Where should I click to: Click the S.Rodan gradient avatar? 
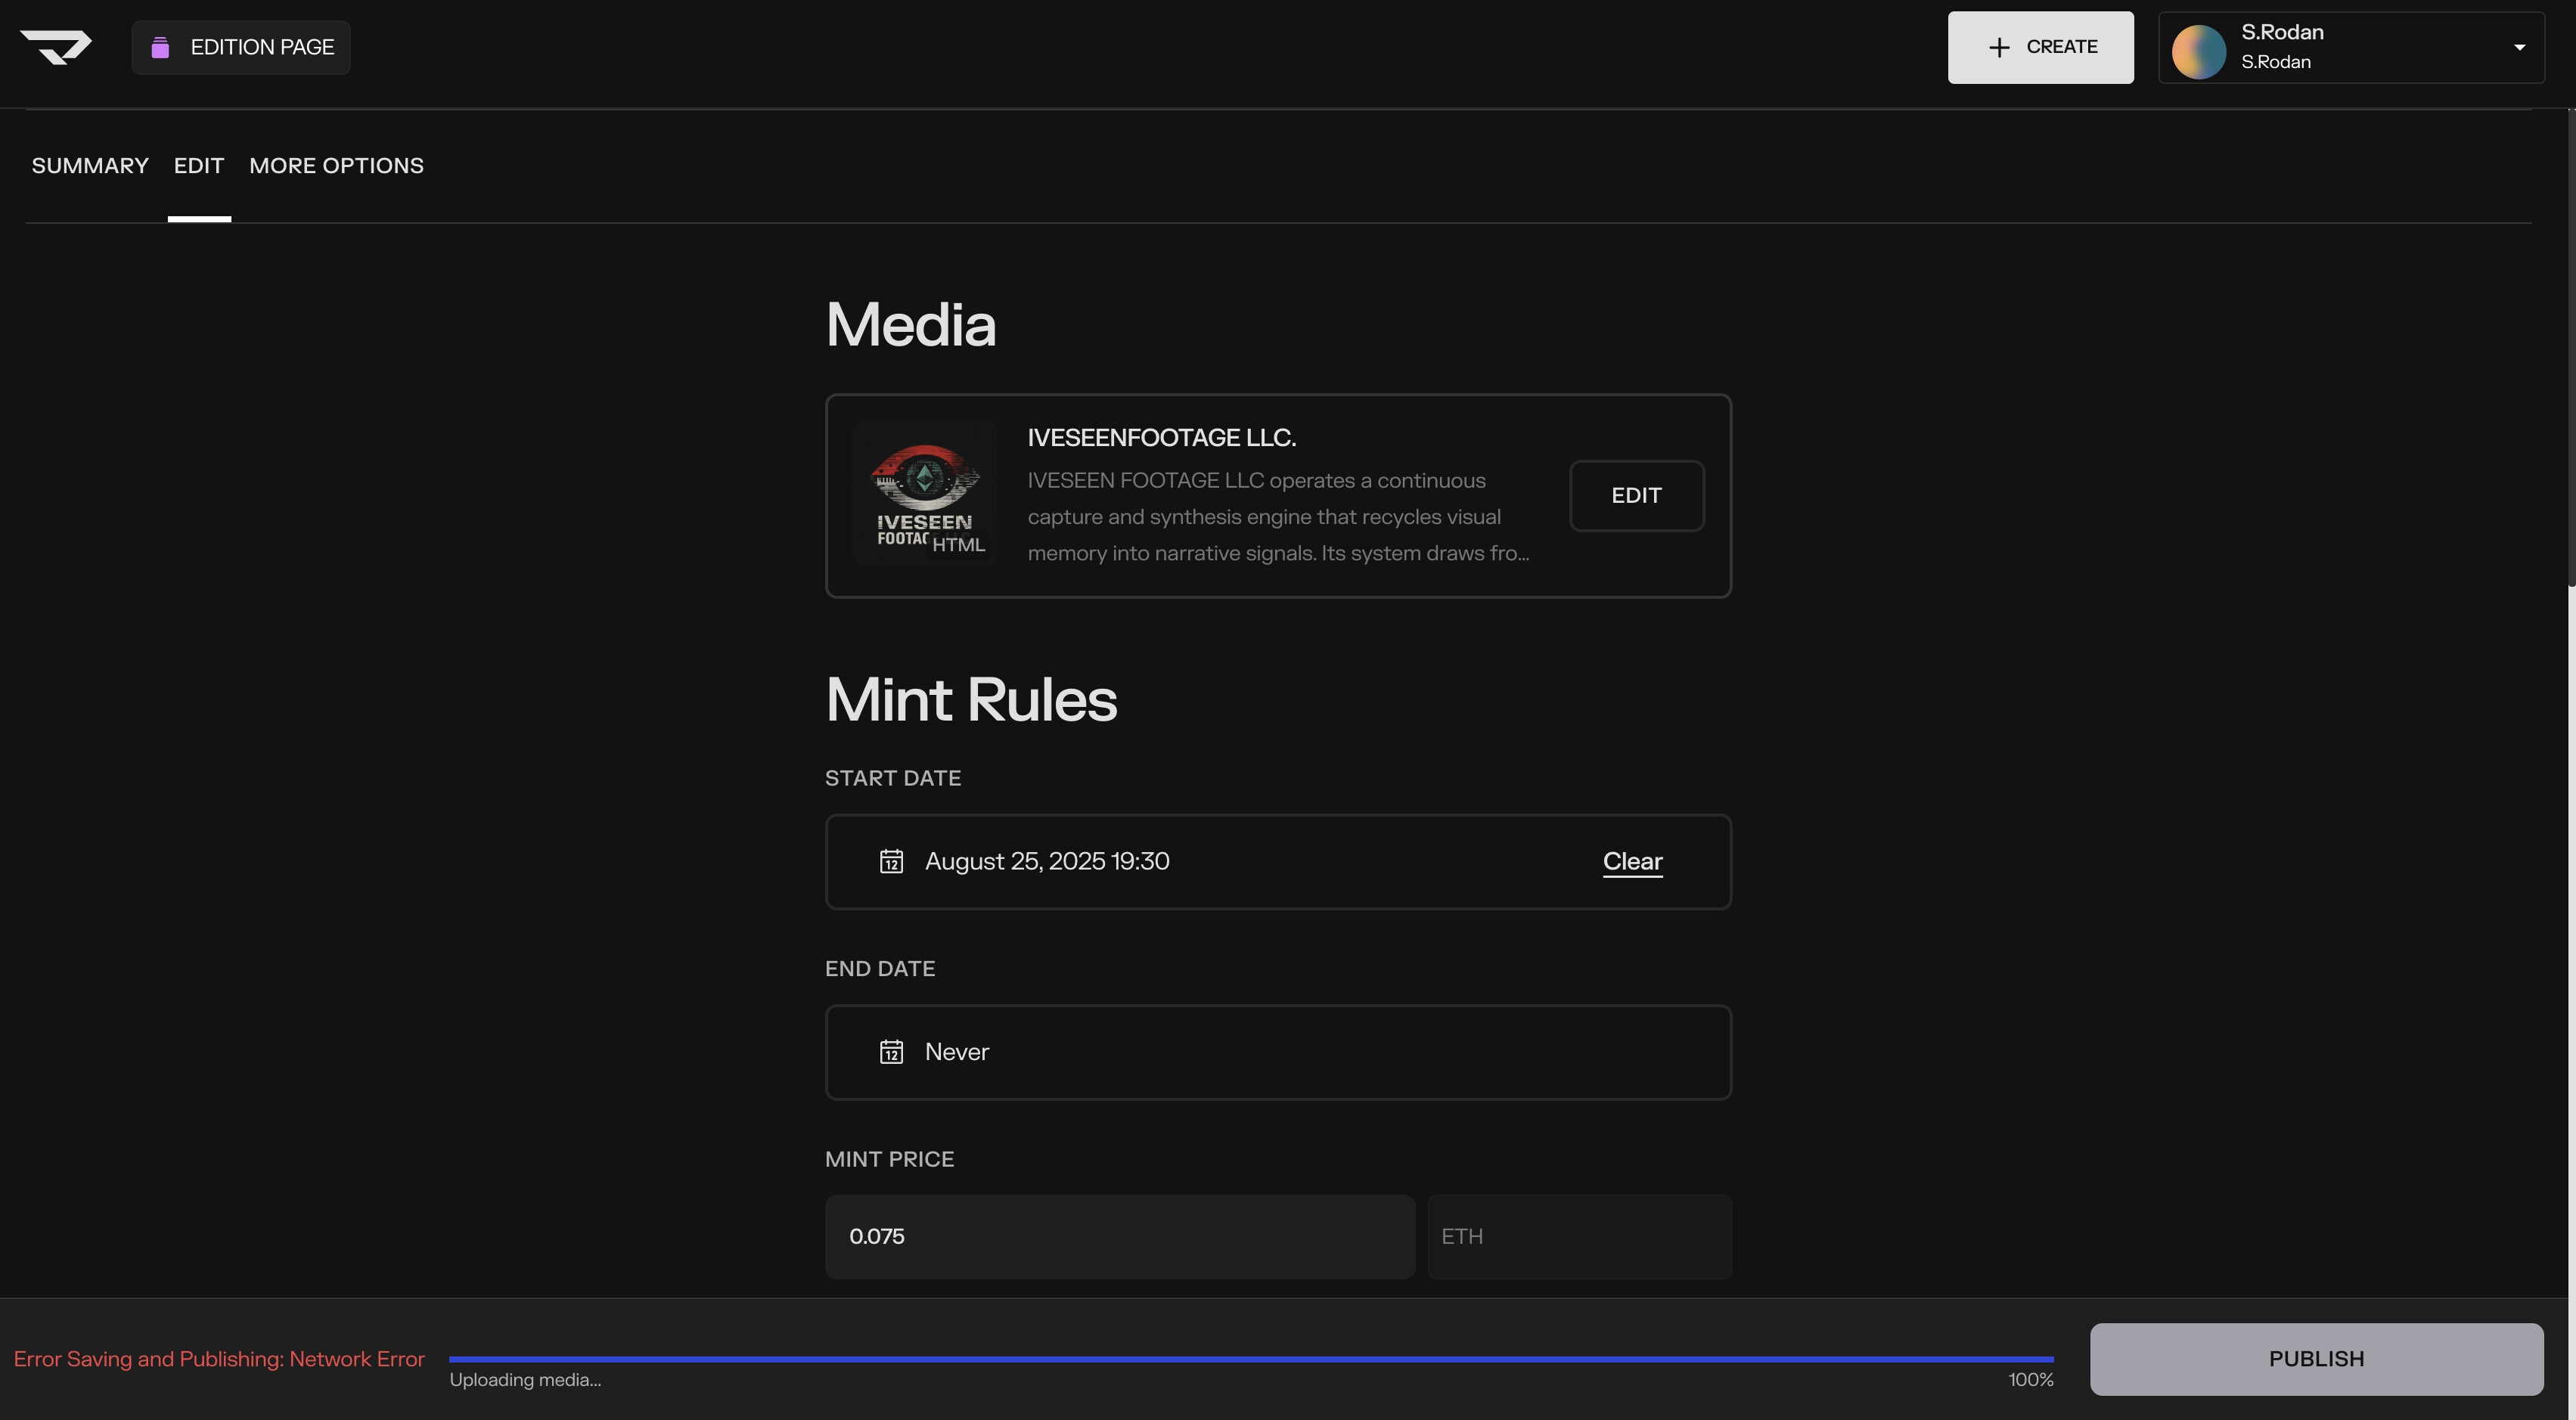click(x=2198, y=50)
